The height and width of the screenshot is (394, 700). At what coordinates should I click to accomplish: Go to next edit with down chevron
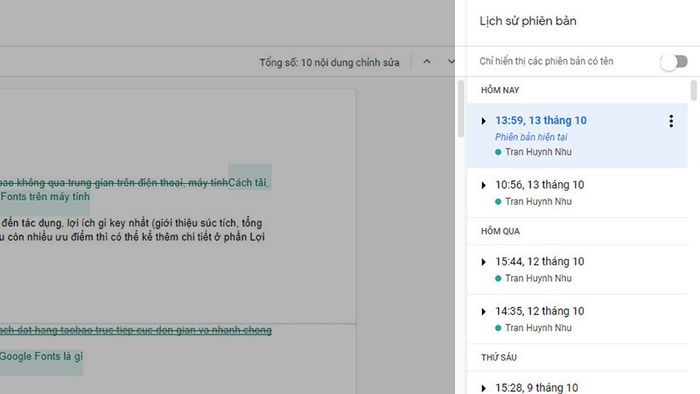(x=451, y=62)
